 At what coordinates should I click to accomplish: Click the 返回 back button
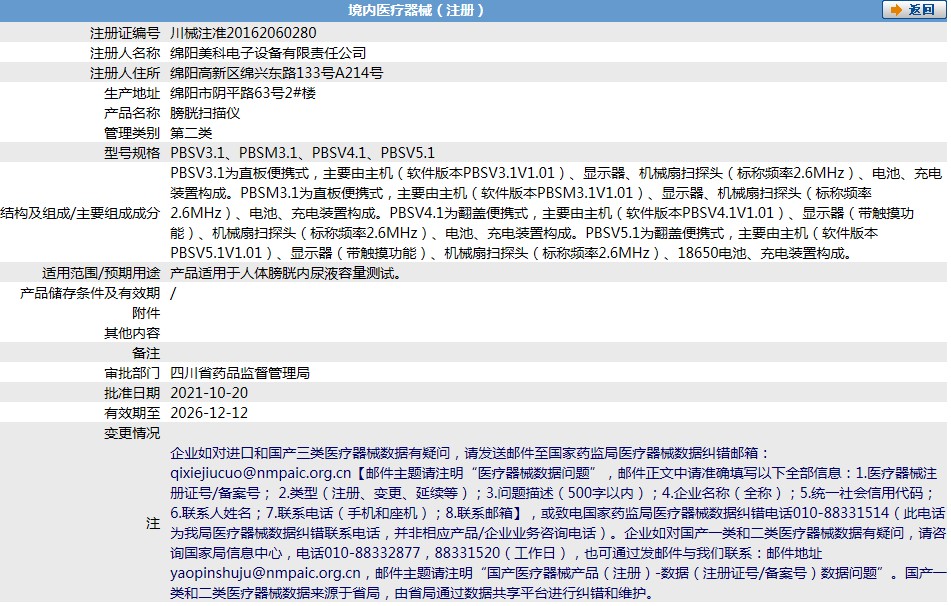pyautogui.click(x=913, y=10)
